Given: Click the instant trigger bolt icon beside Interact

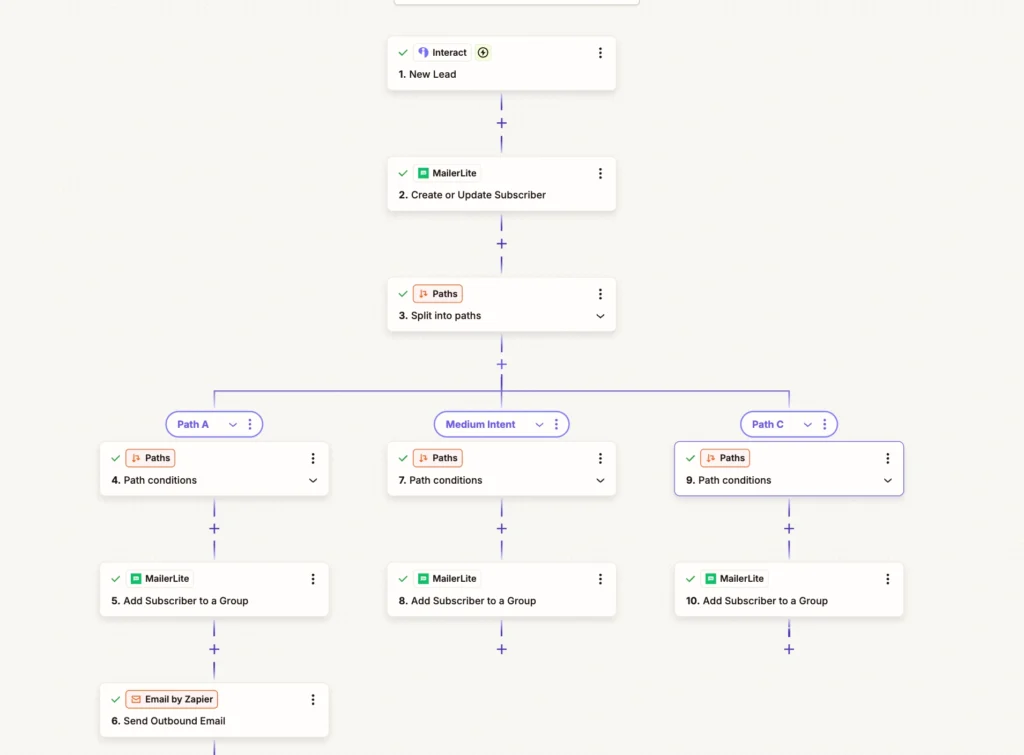Looking at the screenshot, I should [x=483, y=52].
